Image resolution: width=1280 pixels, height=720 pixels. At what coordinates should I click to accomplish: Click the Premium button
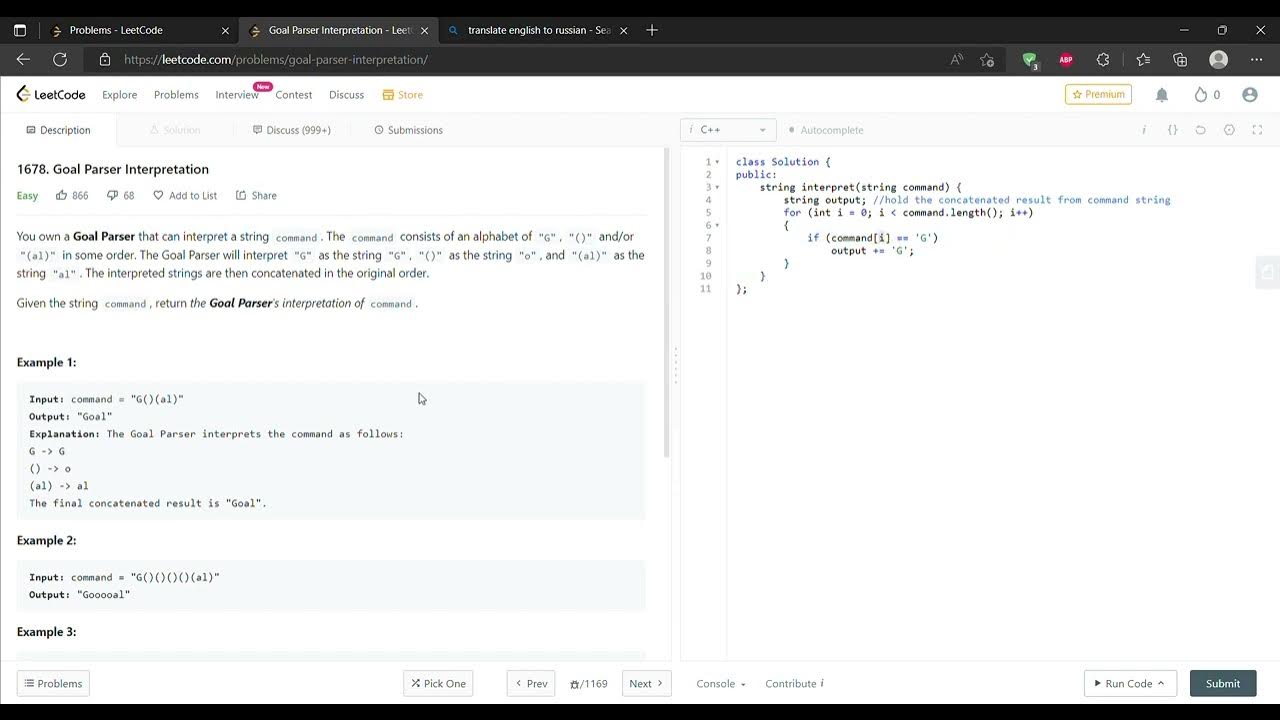tap(1098, 94)
